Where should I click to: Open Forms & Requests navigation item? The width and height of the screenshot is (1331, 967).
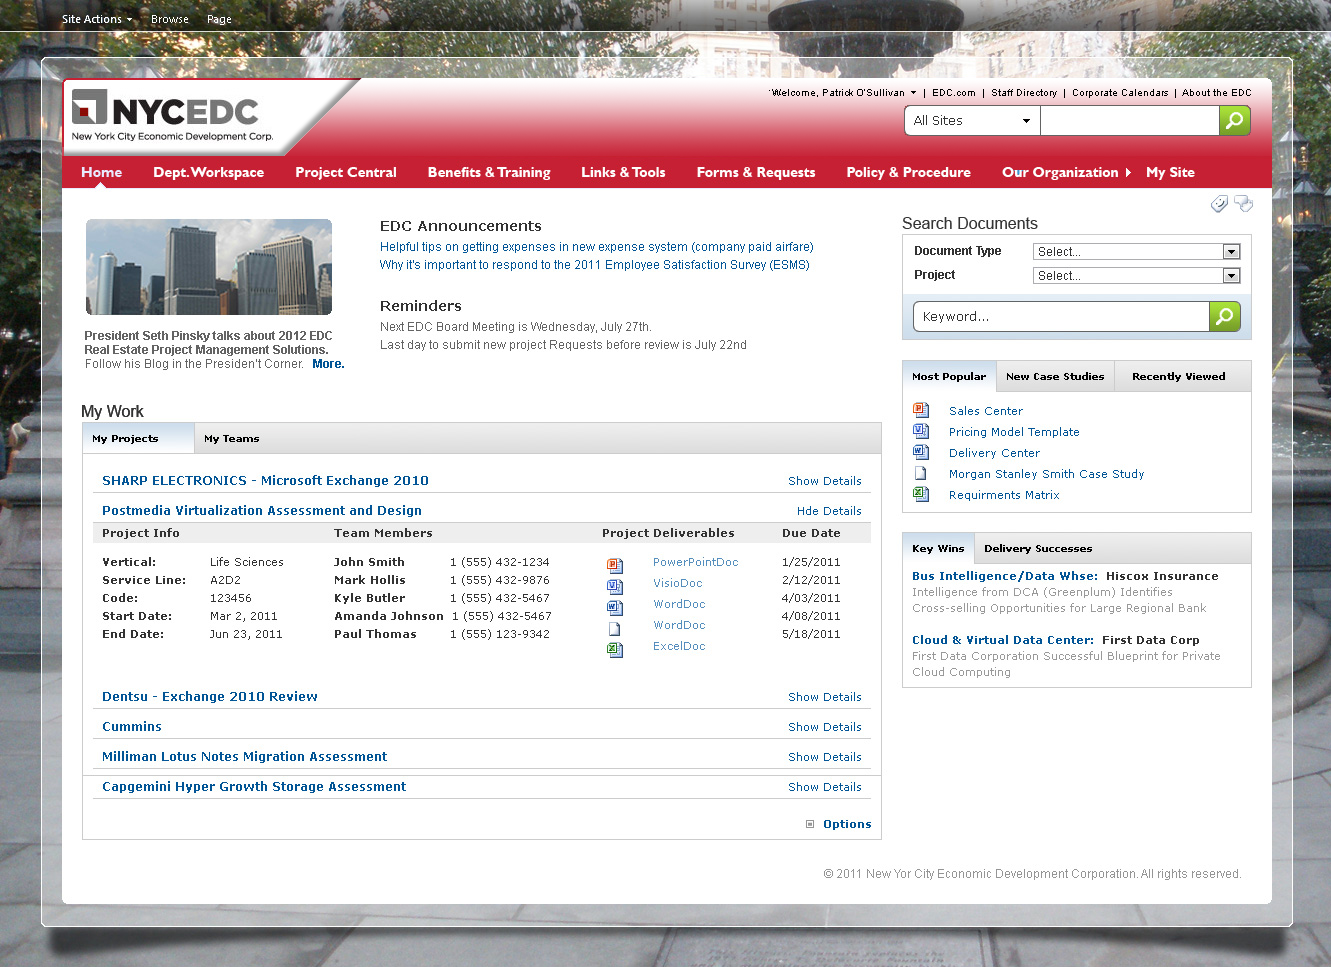pos(756,172)
